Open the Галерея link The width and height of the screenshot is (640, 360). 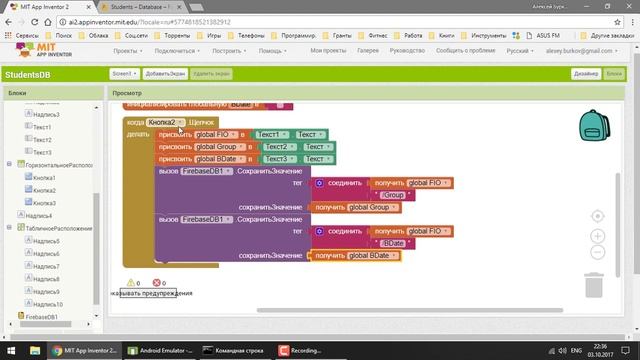368,51
